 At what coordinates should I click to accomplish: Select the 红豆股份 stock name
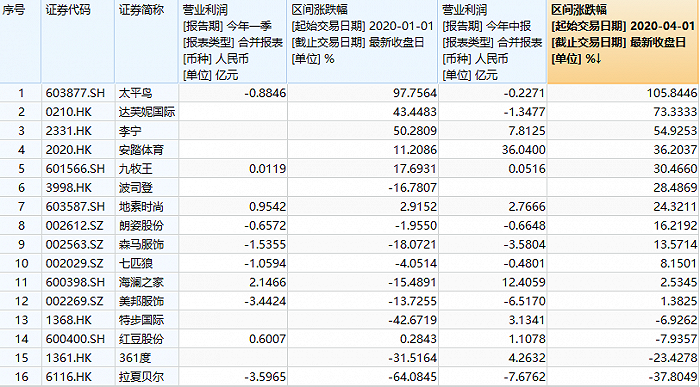pyautogui.click(x=141, y=339)
